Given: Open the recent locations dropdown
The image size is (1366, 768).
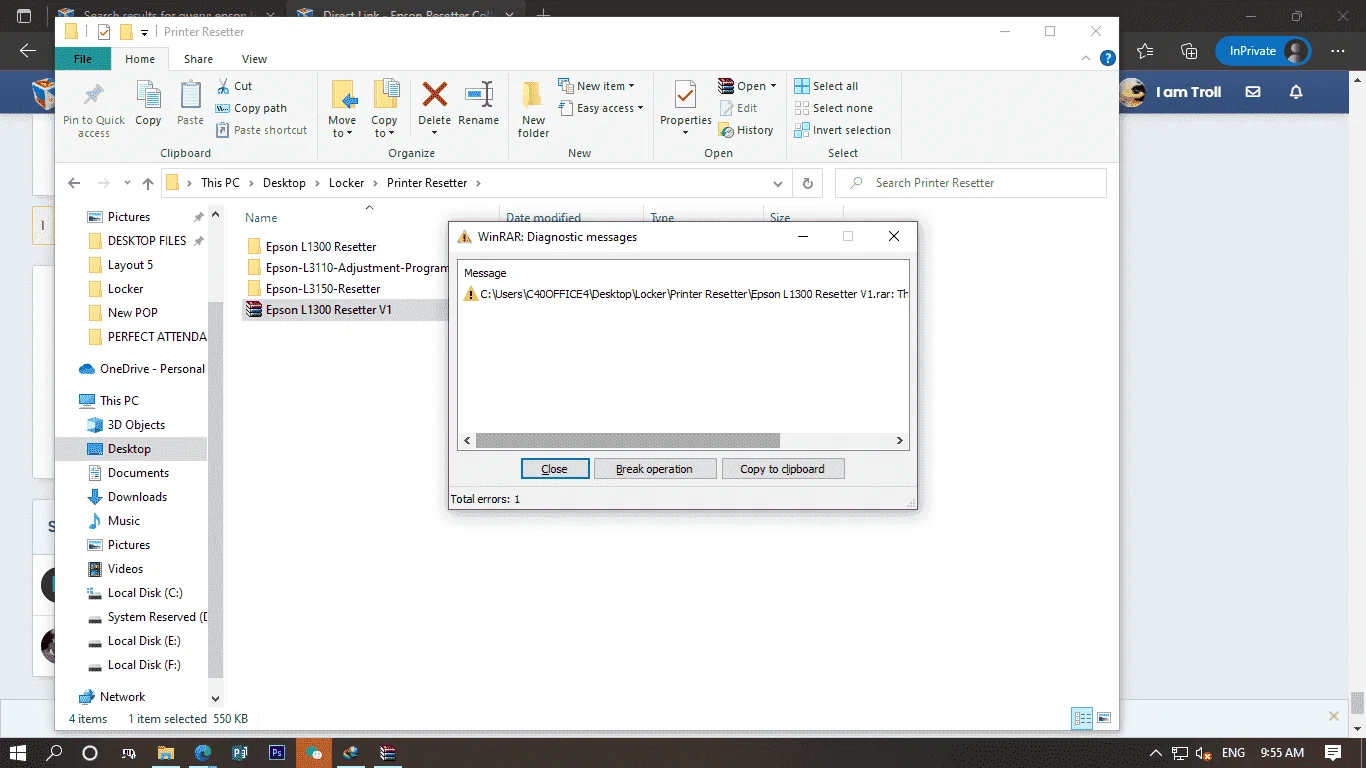Looking at the screenshot, I should 126,183.
